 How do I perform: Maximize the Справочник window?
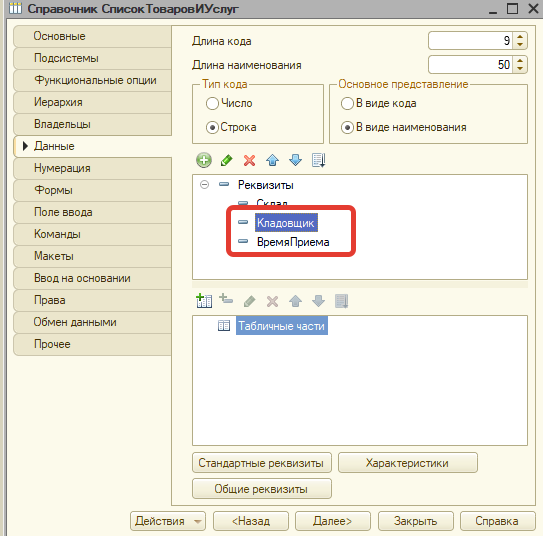(513, 8)
